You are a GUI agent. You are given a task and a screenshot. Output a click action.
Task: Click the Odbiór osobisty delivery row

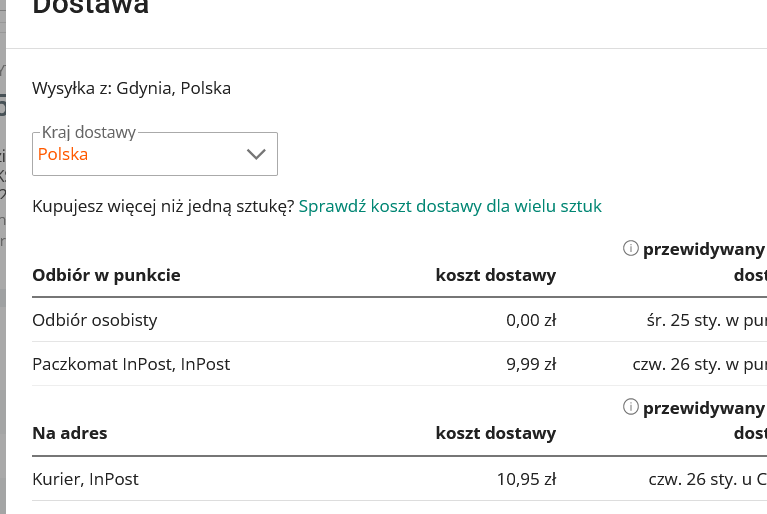95,320
